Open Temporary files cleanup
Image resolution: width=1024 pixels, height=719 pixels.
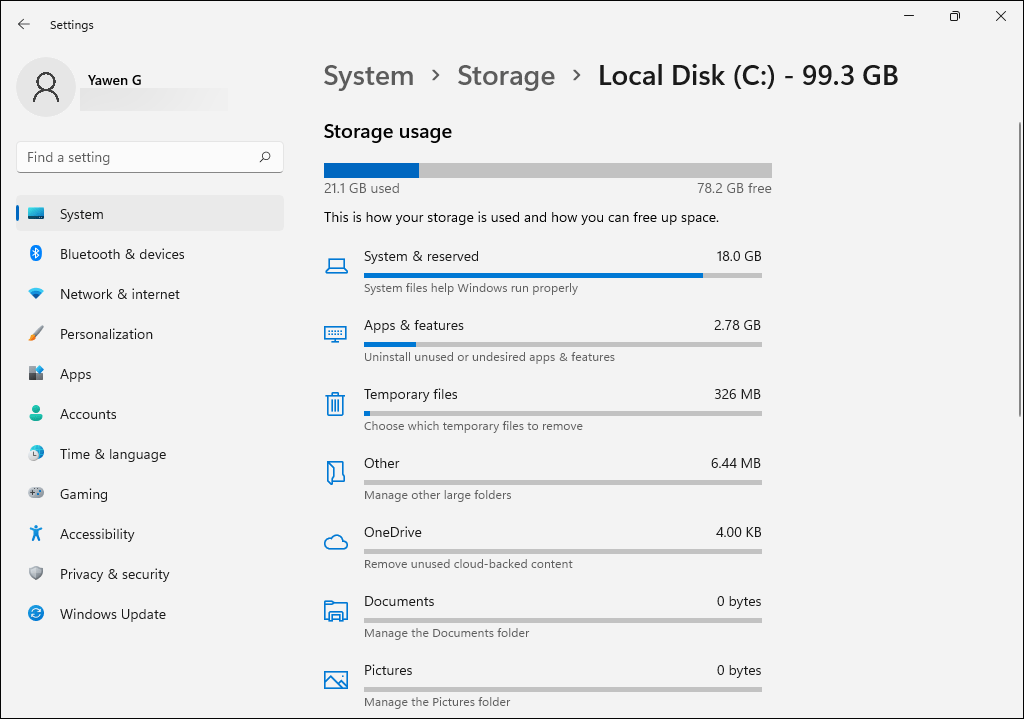(x=543, y=409)
